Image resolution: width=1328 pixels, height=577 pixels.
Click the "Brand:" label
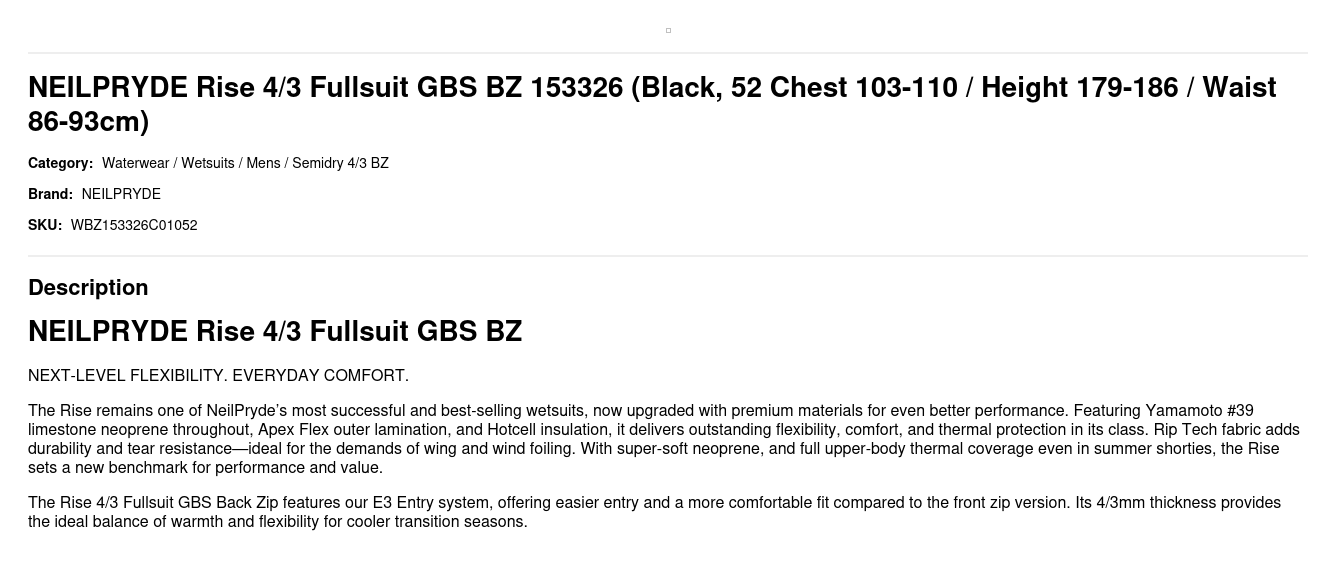pyautogui.click(x=50, y=194)
